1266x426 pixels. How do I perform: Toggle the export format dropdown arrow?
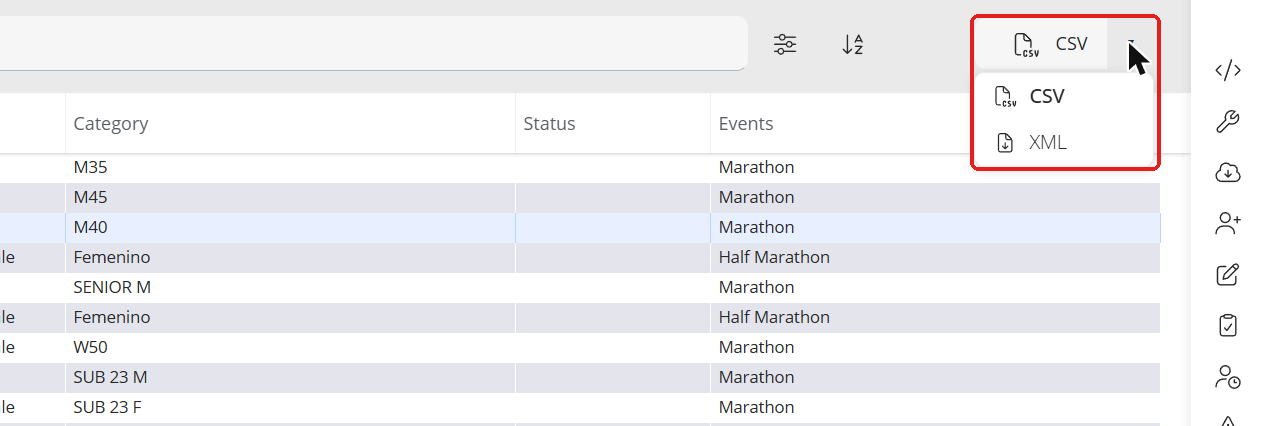click(x=1131, y=44)
